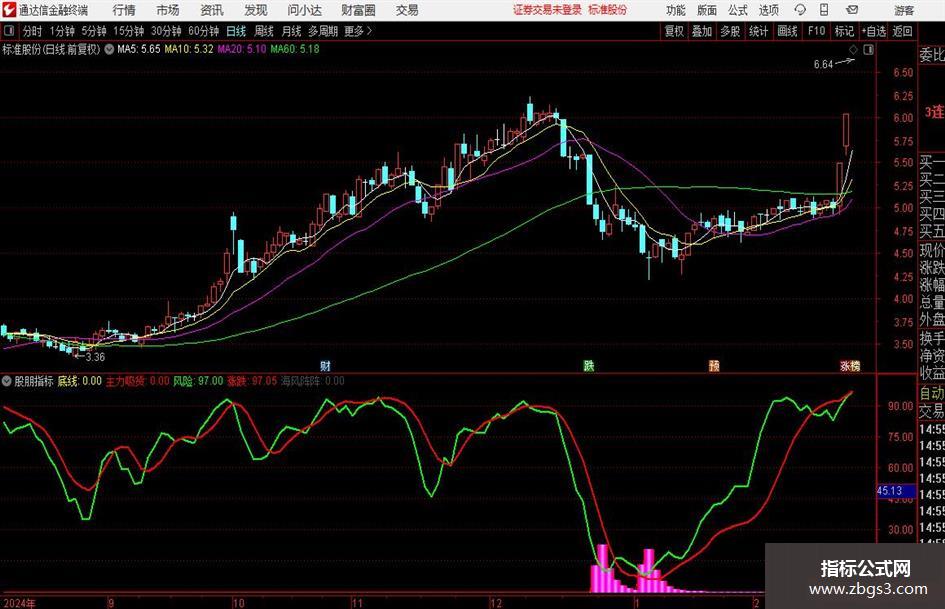The image size is (945, 609).
Task: Switch to 分时 chart period
Action: click(32, 31)
